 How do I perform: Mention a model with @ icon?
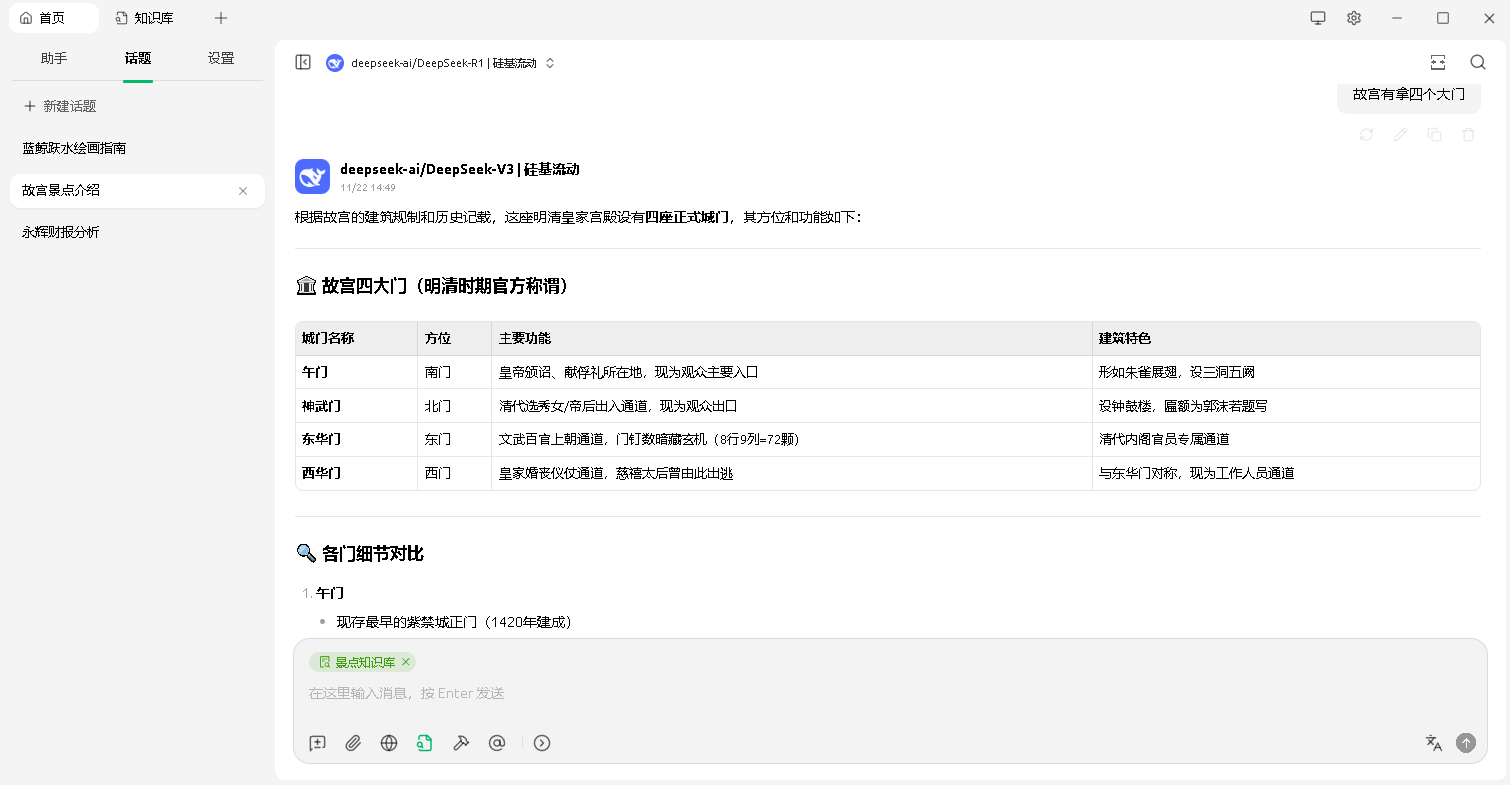tap(497, 743)
